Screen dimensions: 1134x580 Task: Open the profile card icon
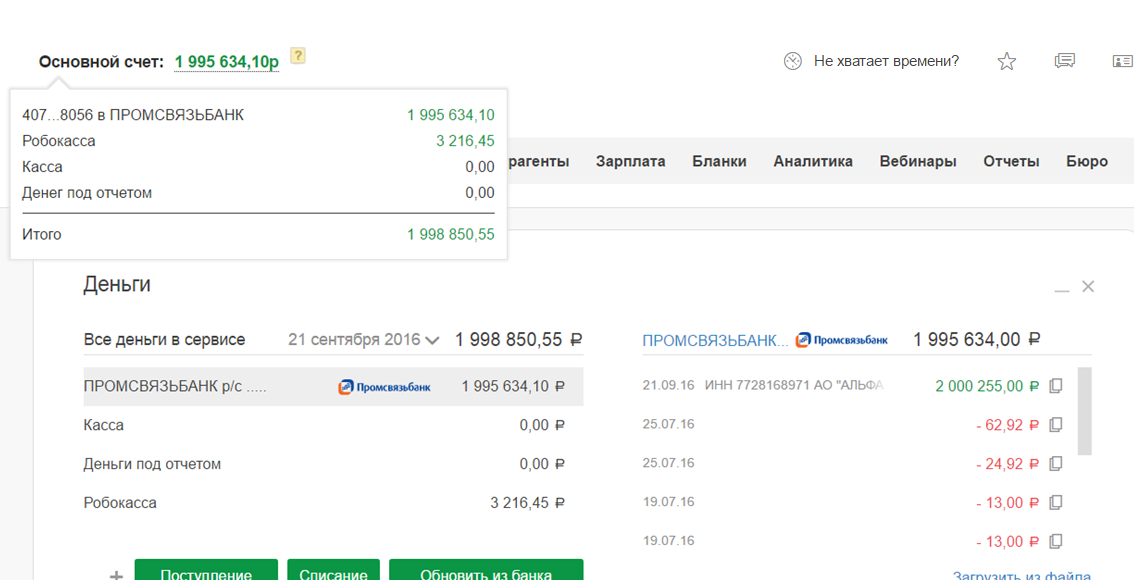coord(1122,61)
